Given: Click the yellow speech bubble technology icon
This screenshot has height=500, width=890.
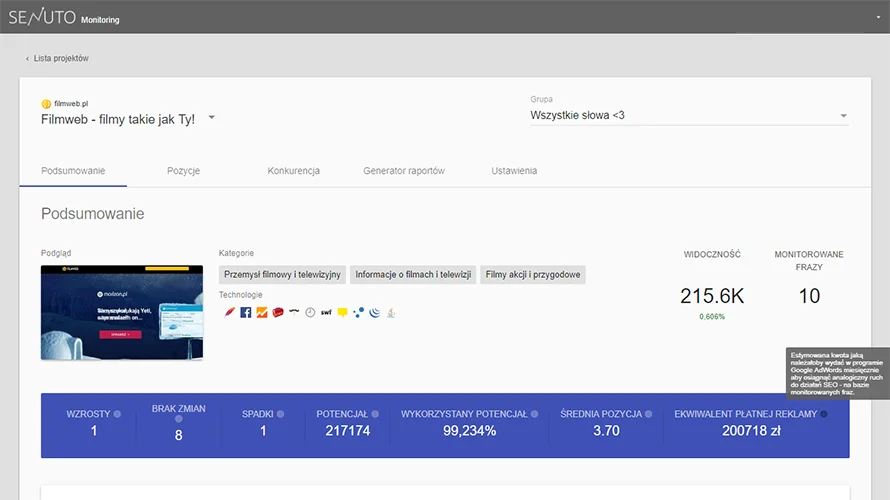Looking at the screenshot, I should (342, 312).
